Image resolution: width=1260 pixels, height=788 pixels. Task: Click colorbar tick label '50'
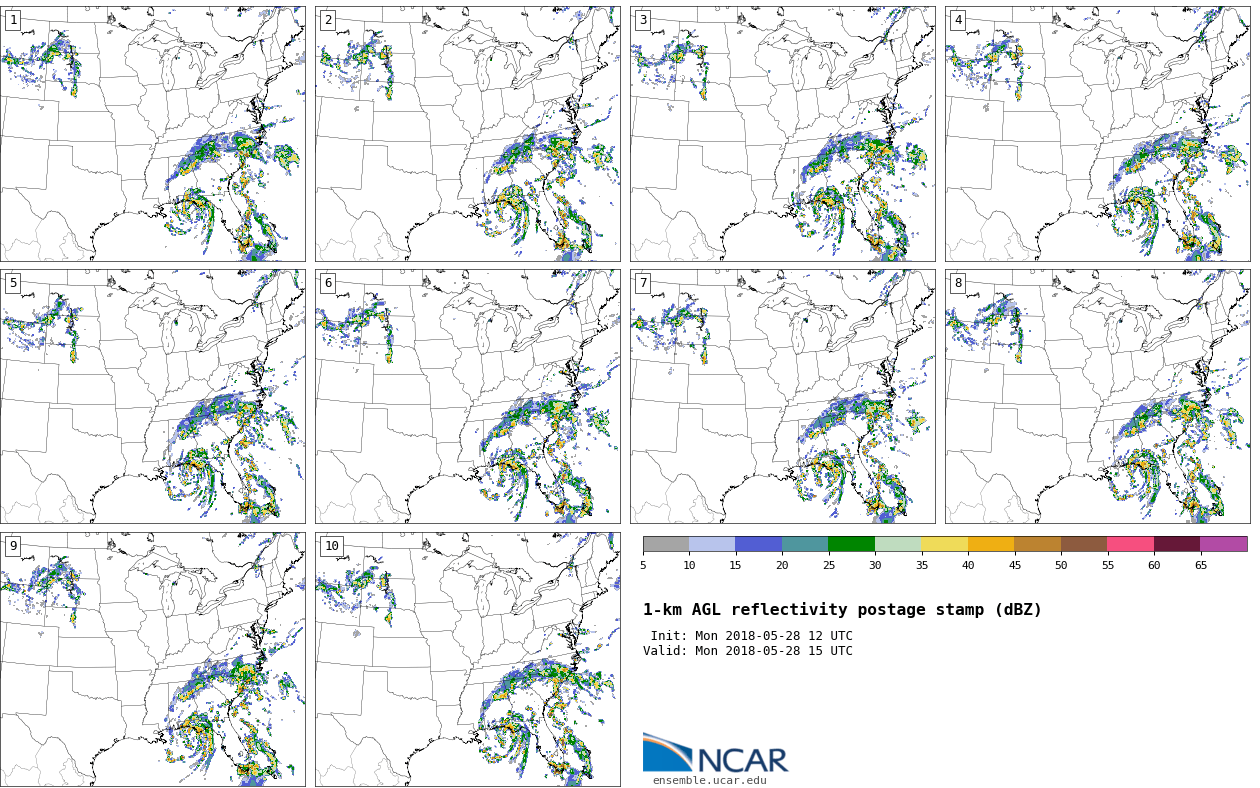tap(1061, 566)
